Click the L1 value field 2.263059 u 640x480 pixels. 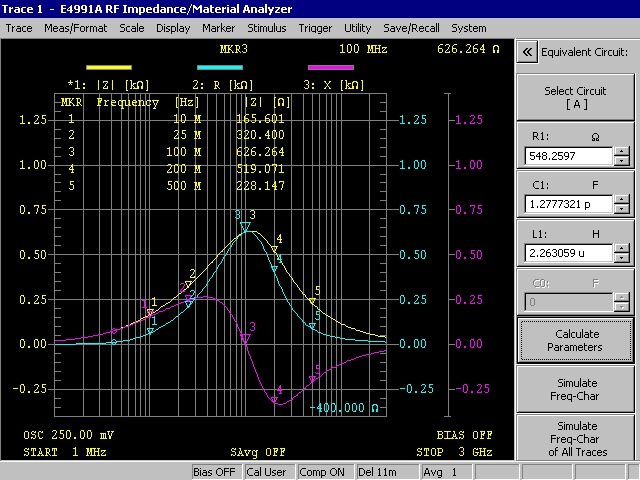[x=568, y=253]
